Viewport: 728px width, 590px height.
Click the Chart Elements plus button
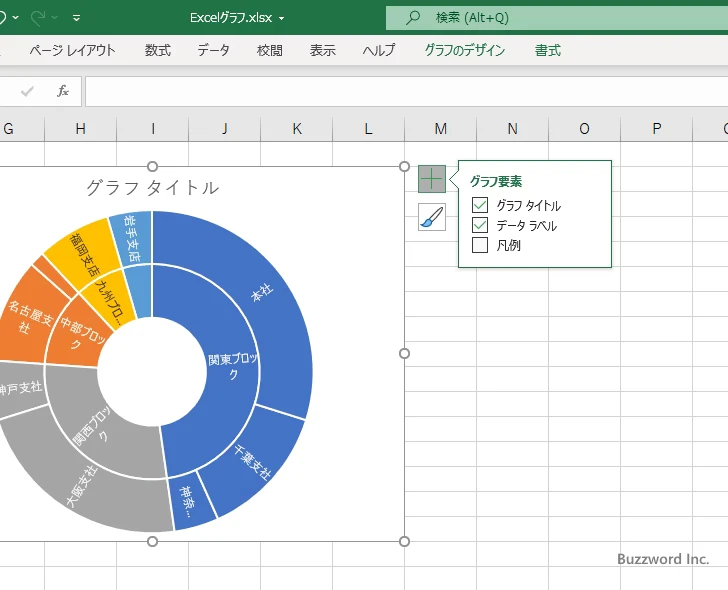click(432, 179)
